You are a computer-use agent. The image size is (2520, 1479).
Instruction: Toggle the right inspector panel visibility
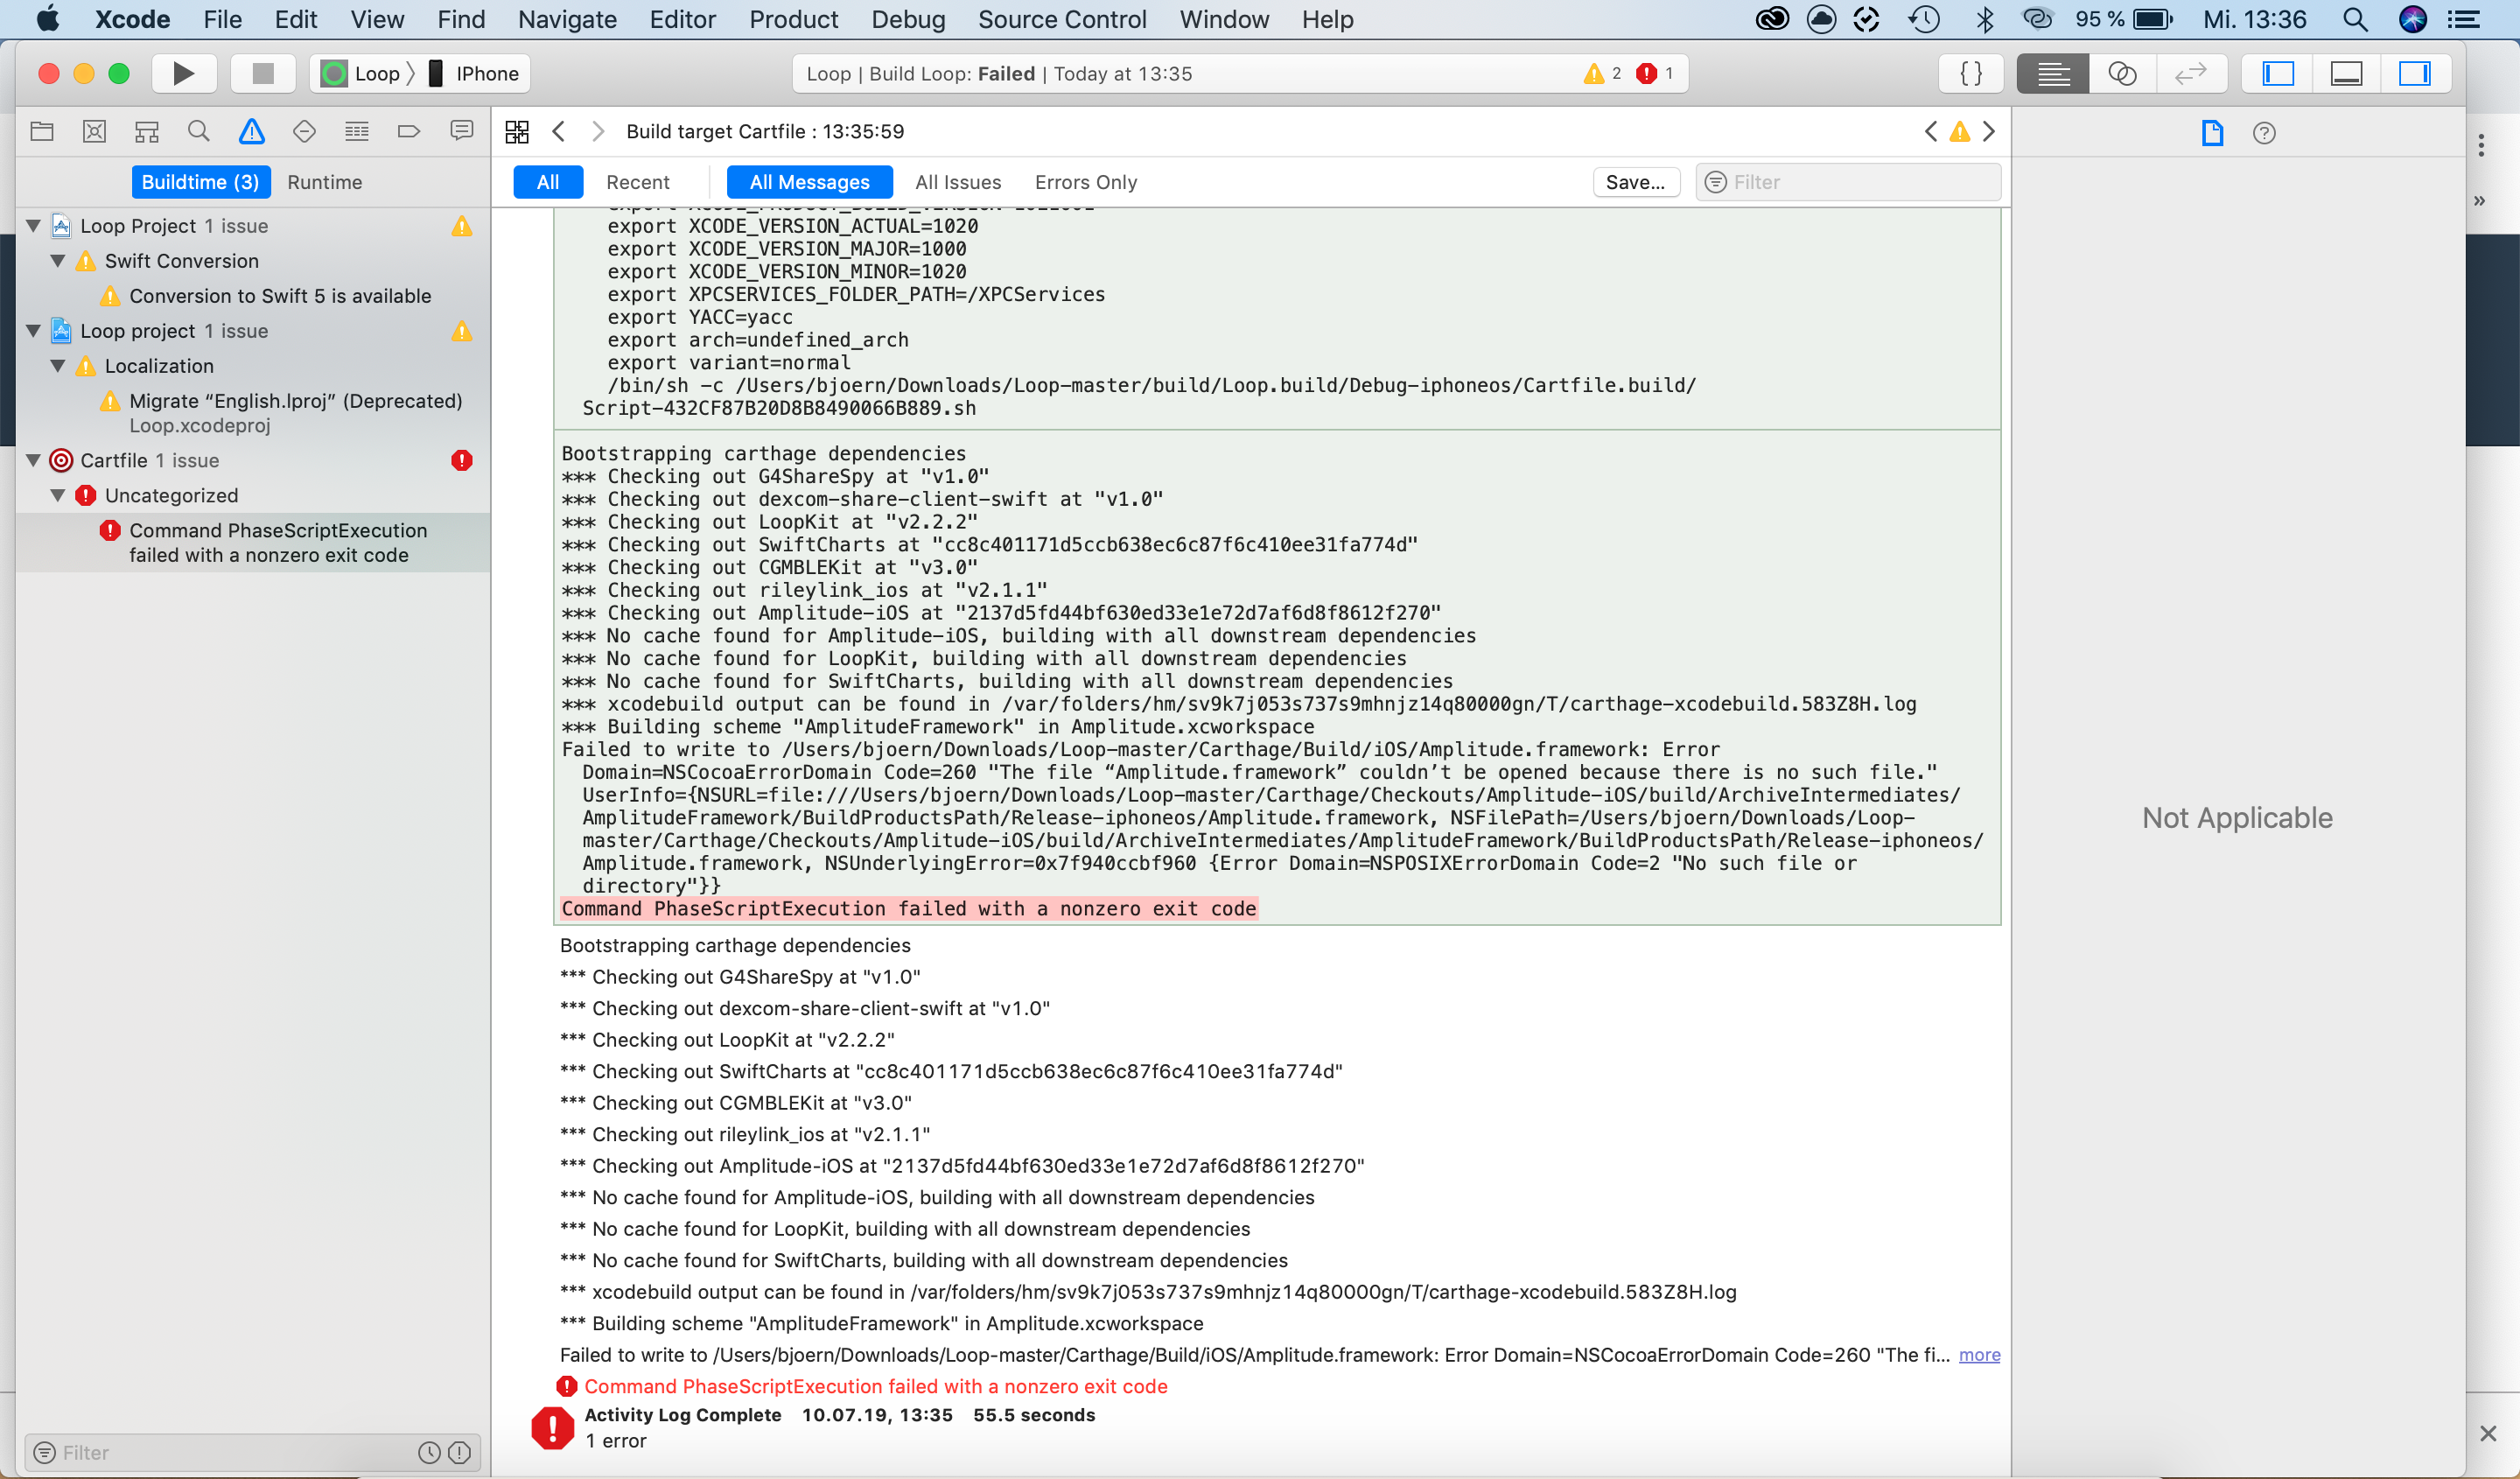click(2417, 73)
